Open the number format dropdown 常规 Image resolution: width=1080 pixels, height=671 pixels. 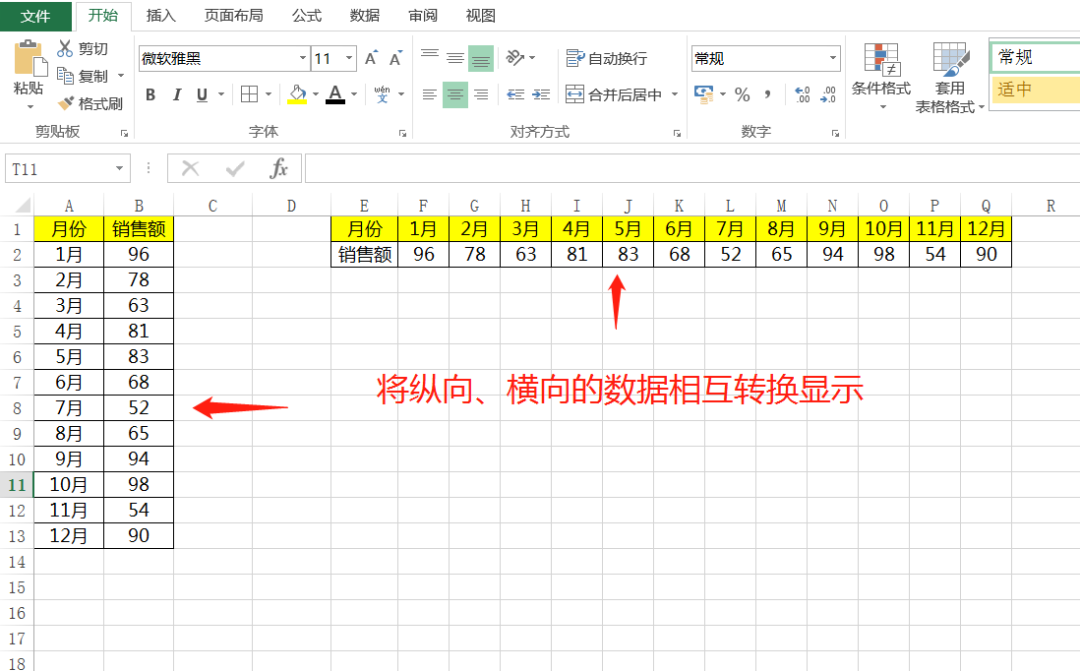pyautogui.click(x=833, y=59)
